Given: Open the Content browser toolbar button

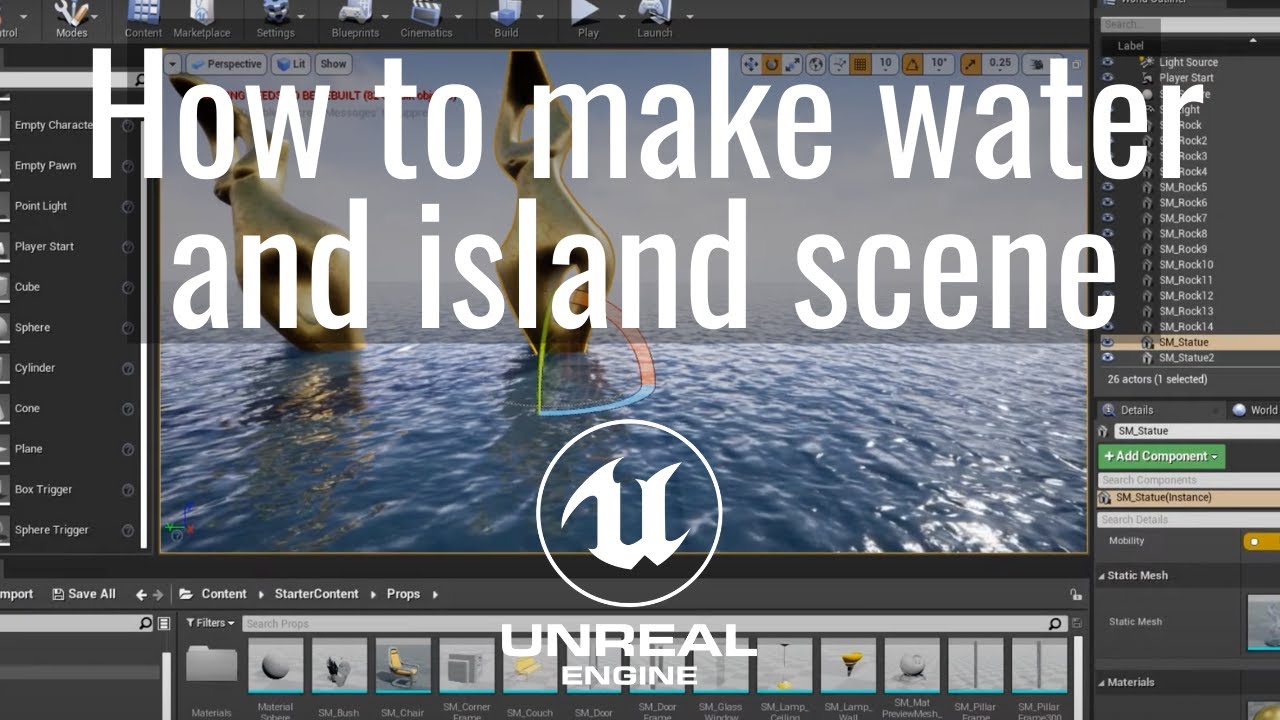Looking at the screenshot, I should pyautogui.click(x=143, y=19).
